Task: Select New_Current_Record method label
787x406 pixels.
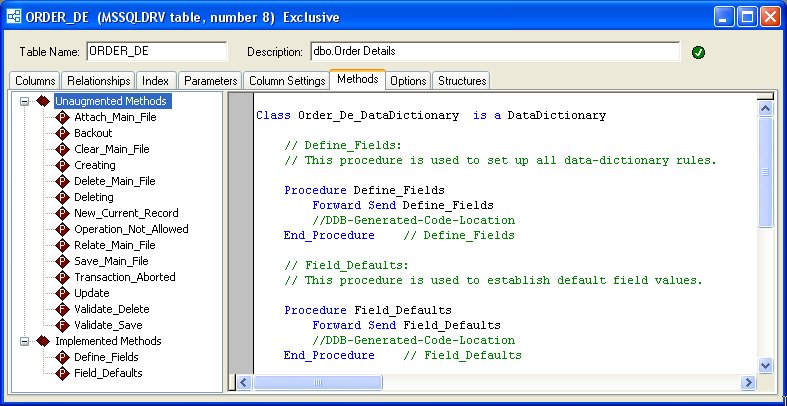Action: (126, 213)
